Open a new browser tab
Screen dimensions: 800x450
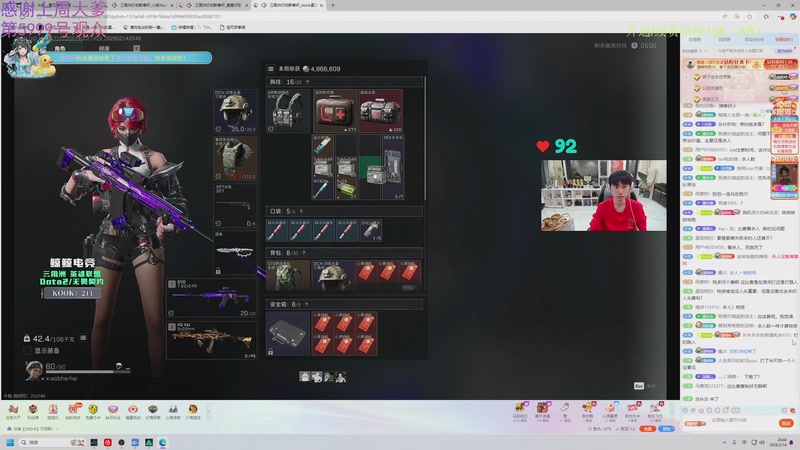[x=333, y=5]
